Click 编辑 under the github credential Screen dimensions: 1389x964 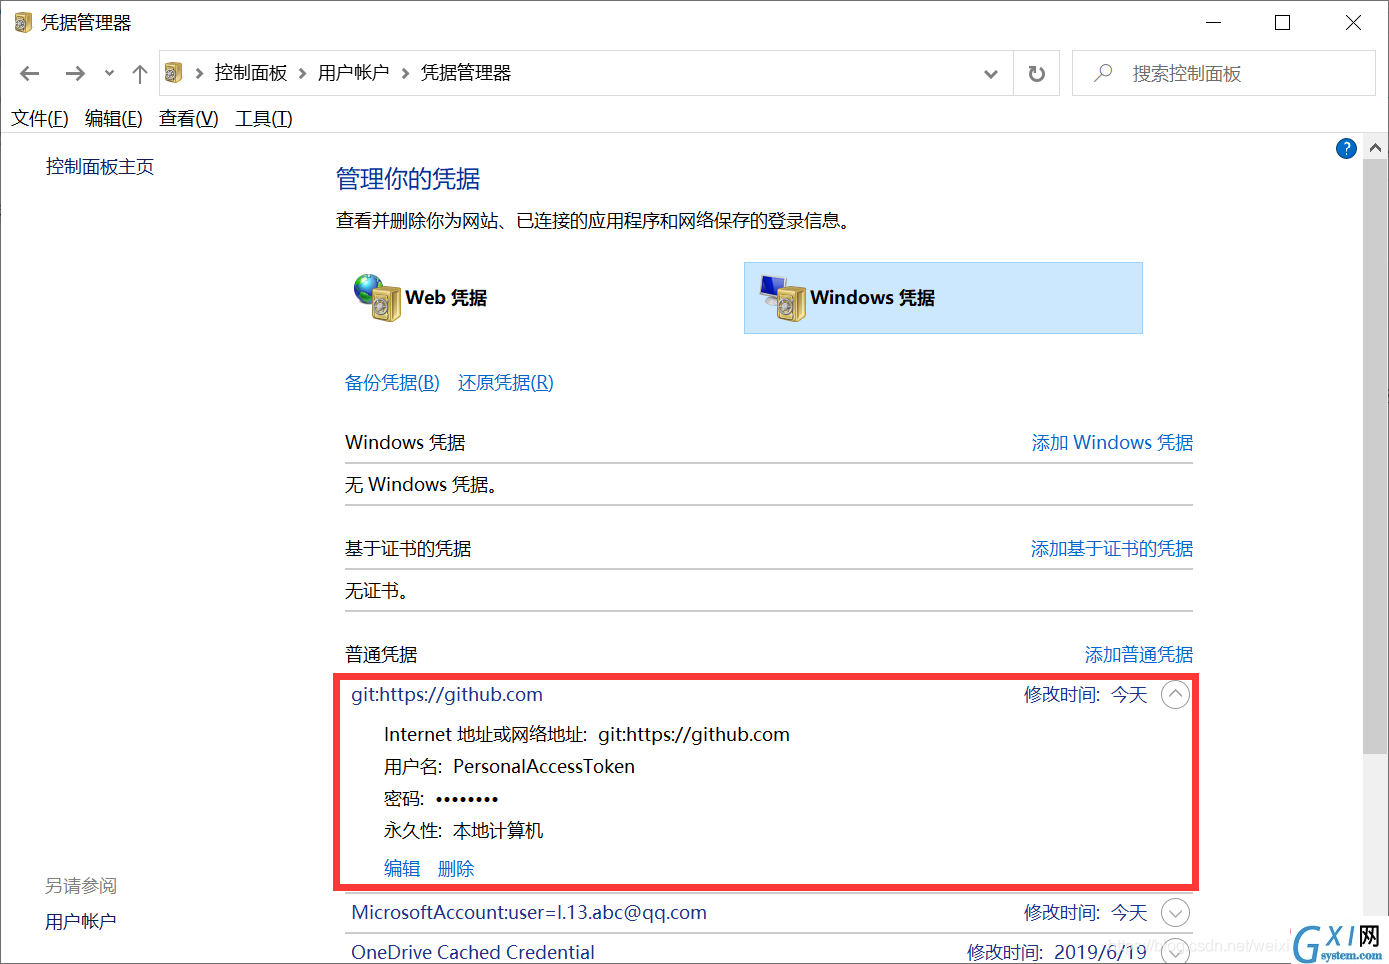click(402, 869)
